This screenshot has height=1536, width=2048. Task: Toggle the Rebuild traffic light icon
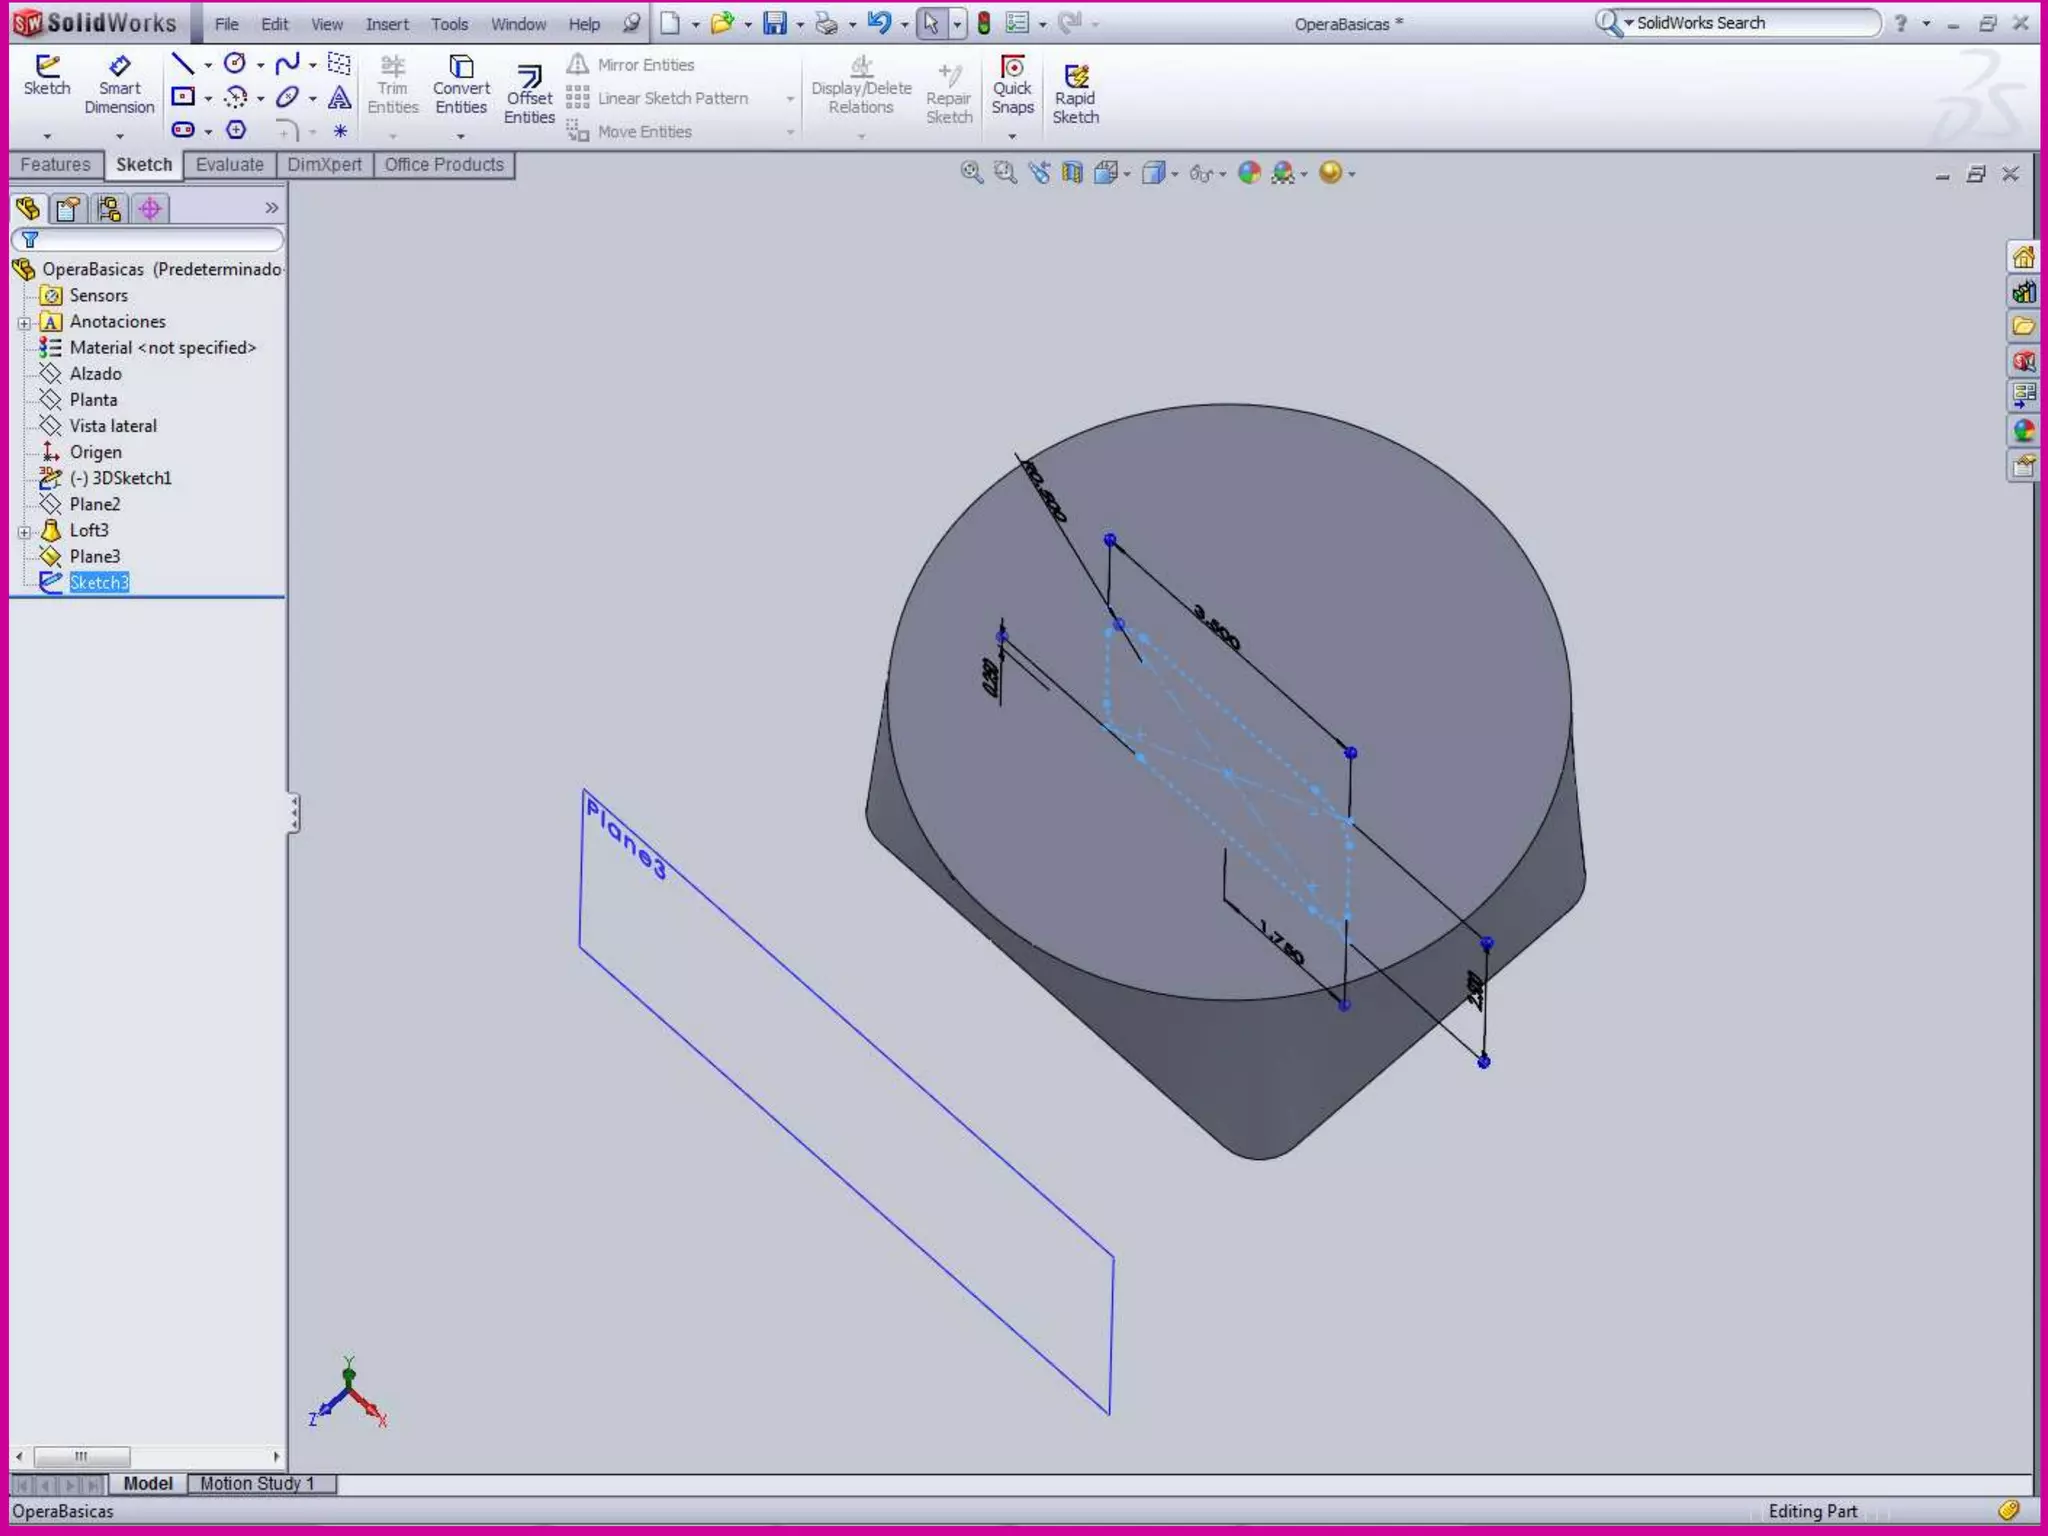[984, 23]
